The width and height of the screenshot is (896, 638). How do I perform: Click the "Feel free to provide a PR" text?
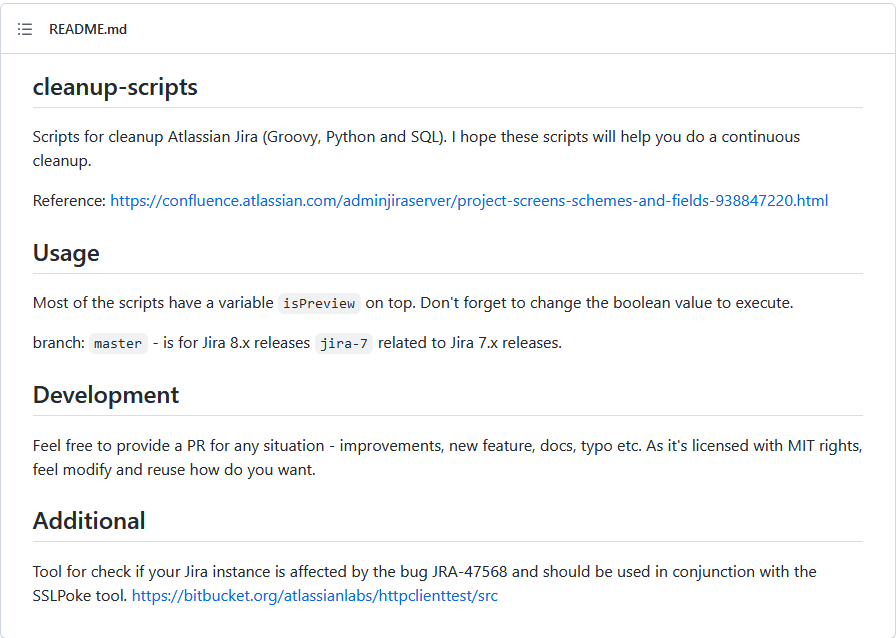coord(127,445)
